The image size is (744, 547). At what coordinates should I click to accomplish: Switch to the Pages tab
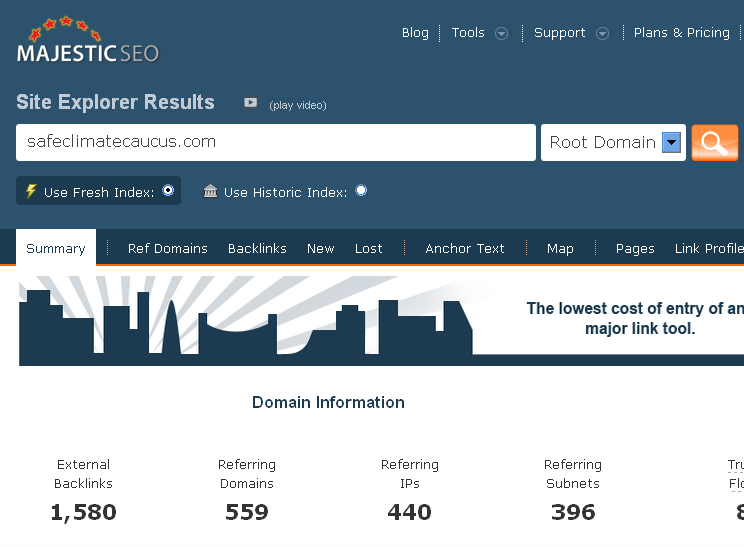635,248
